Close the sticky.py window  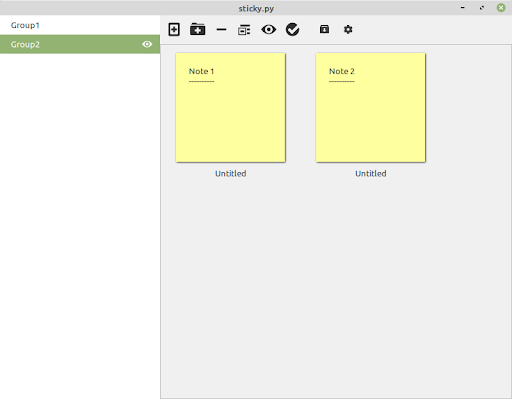tap(501, 8)
